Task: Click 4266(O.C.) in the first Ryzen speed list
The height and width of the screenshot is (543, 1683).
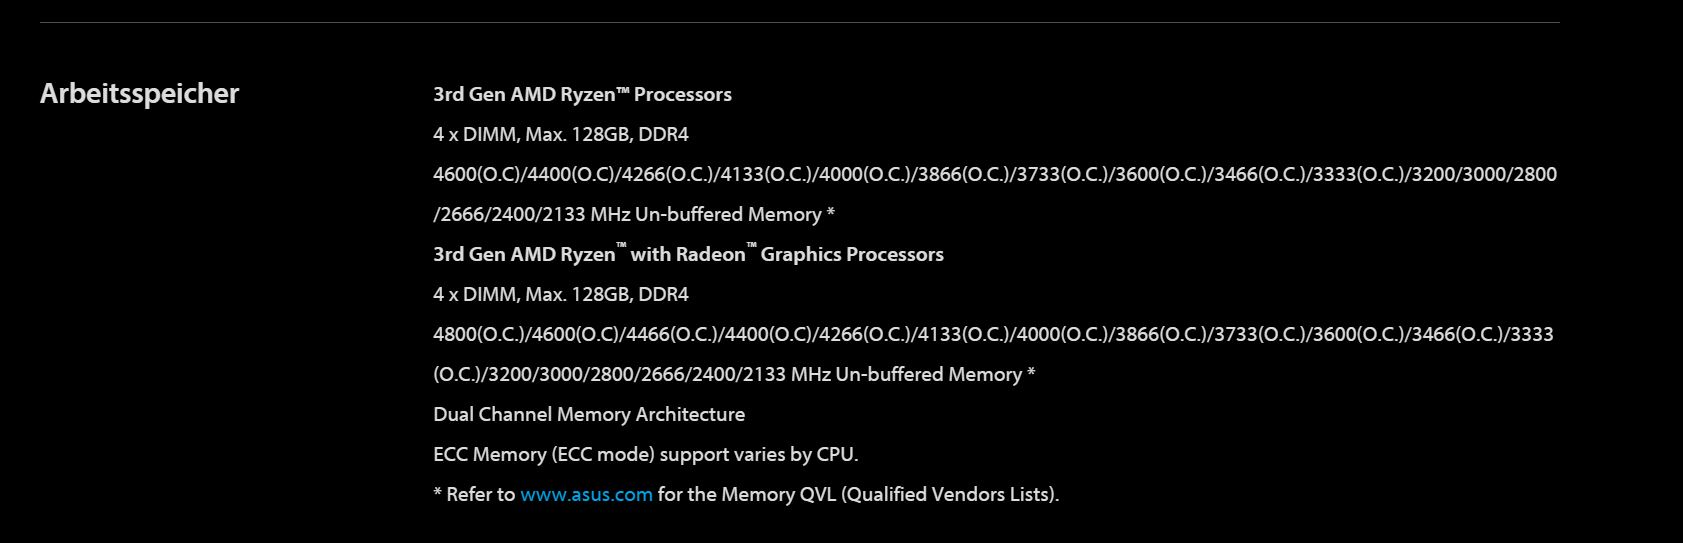Action: (665, 174)
